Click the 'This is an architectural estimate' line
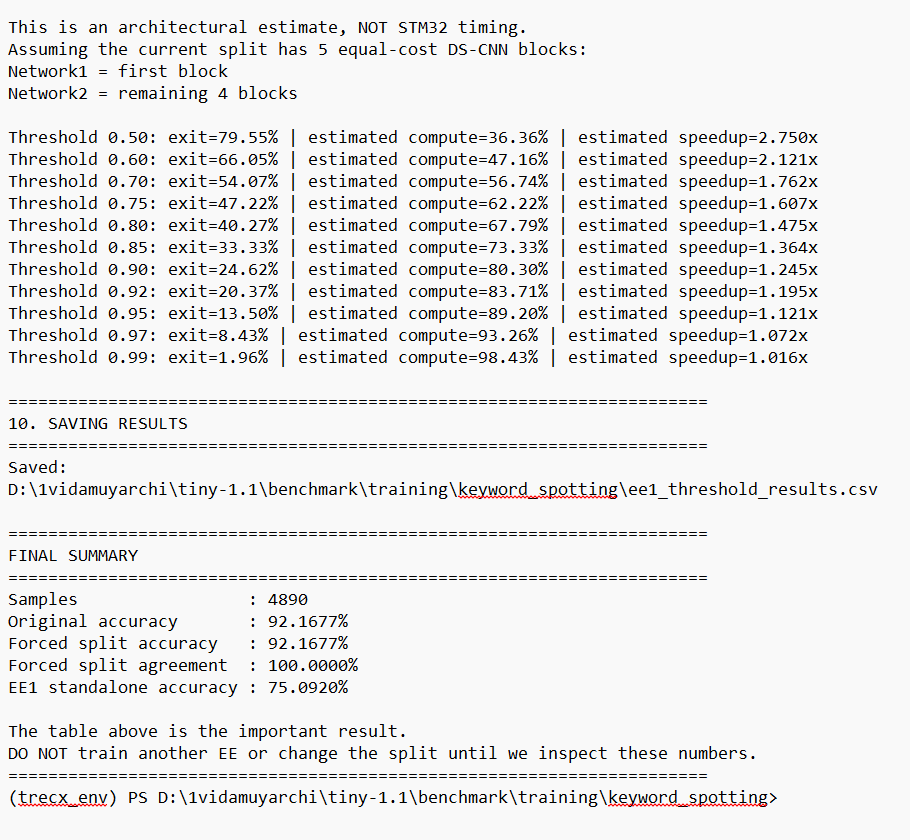This screenshot has height=840, width=910. coord(267,27)
